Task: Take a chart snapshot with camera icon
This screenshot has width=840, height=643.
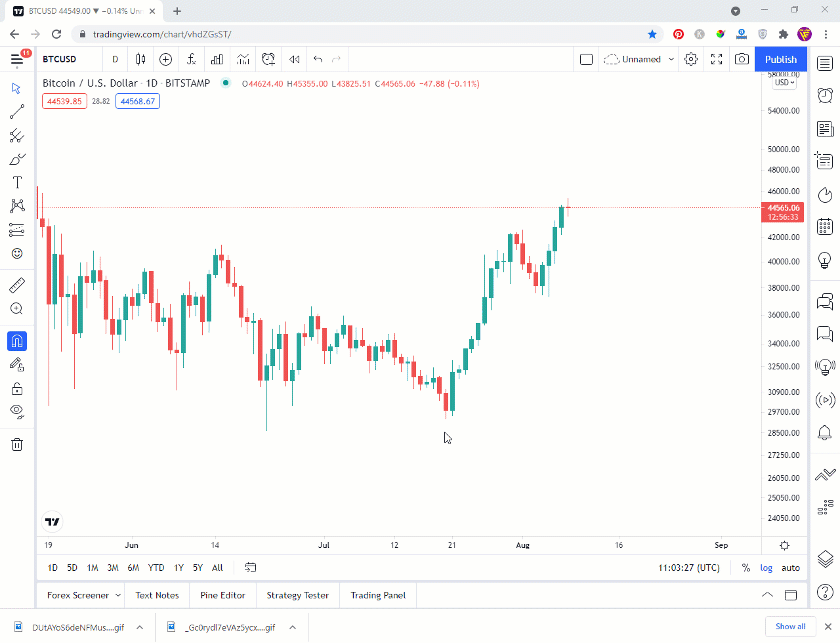Action: click(x=741, y=59)
